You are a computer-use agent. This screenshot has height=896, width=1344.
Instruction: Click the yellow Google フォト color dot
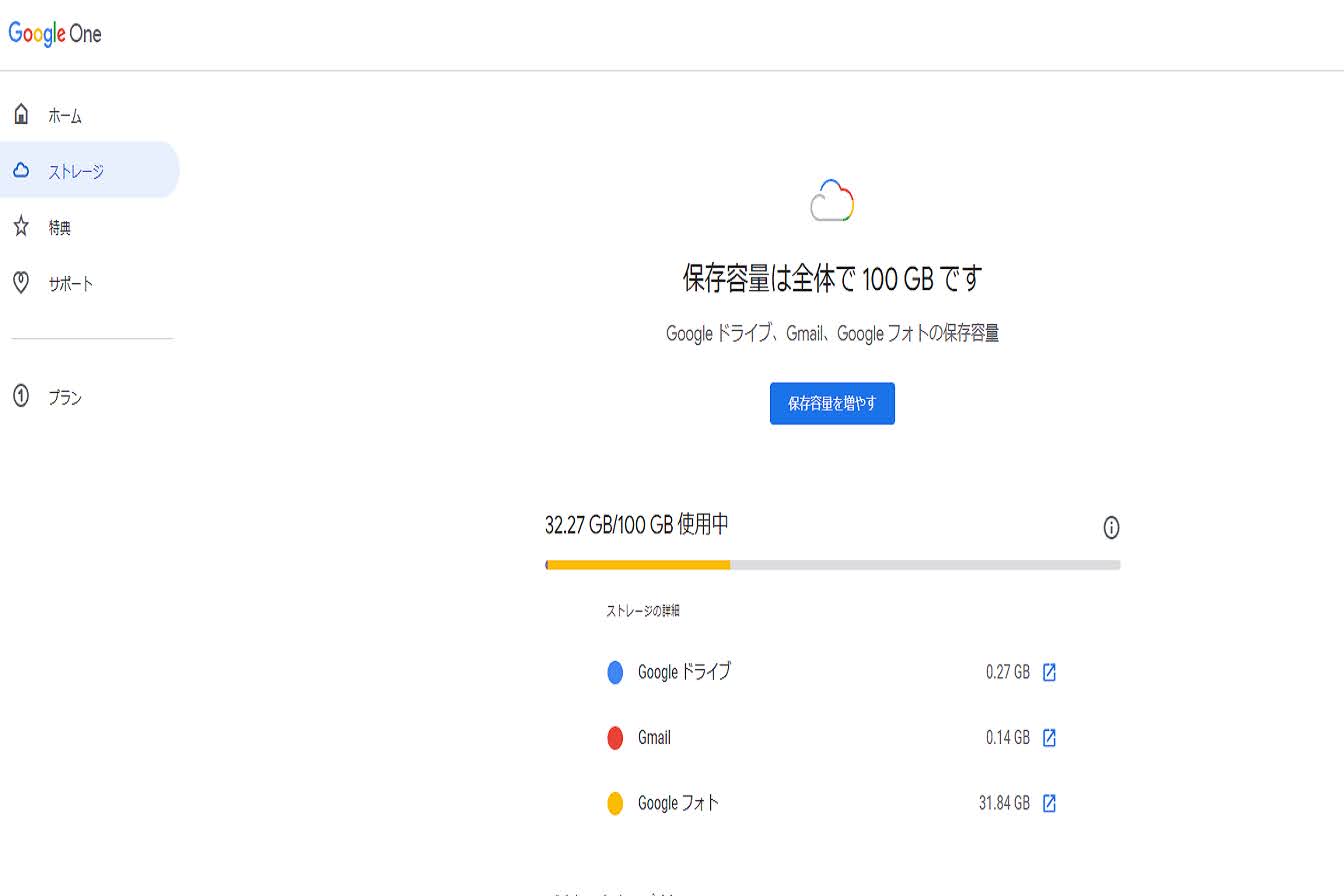pos(615,803)
